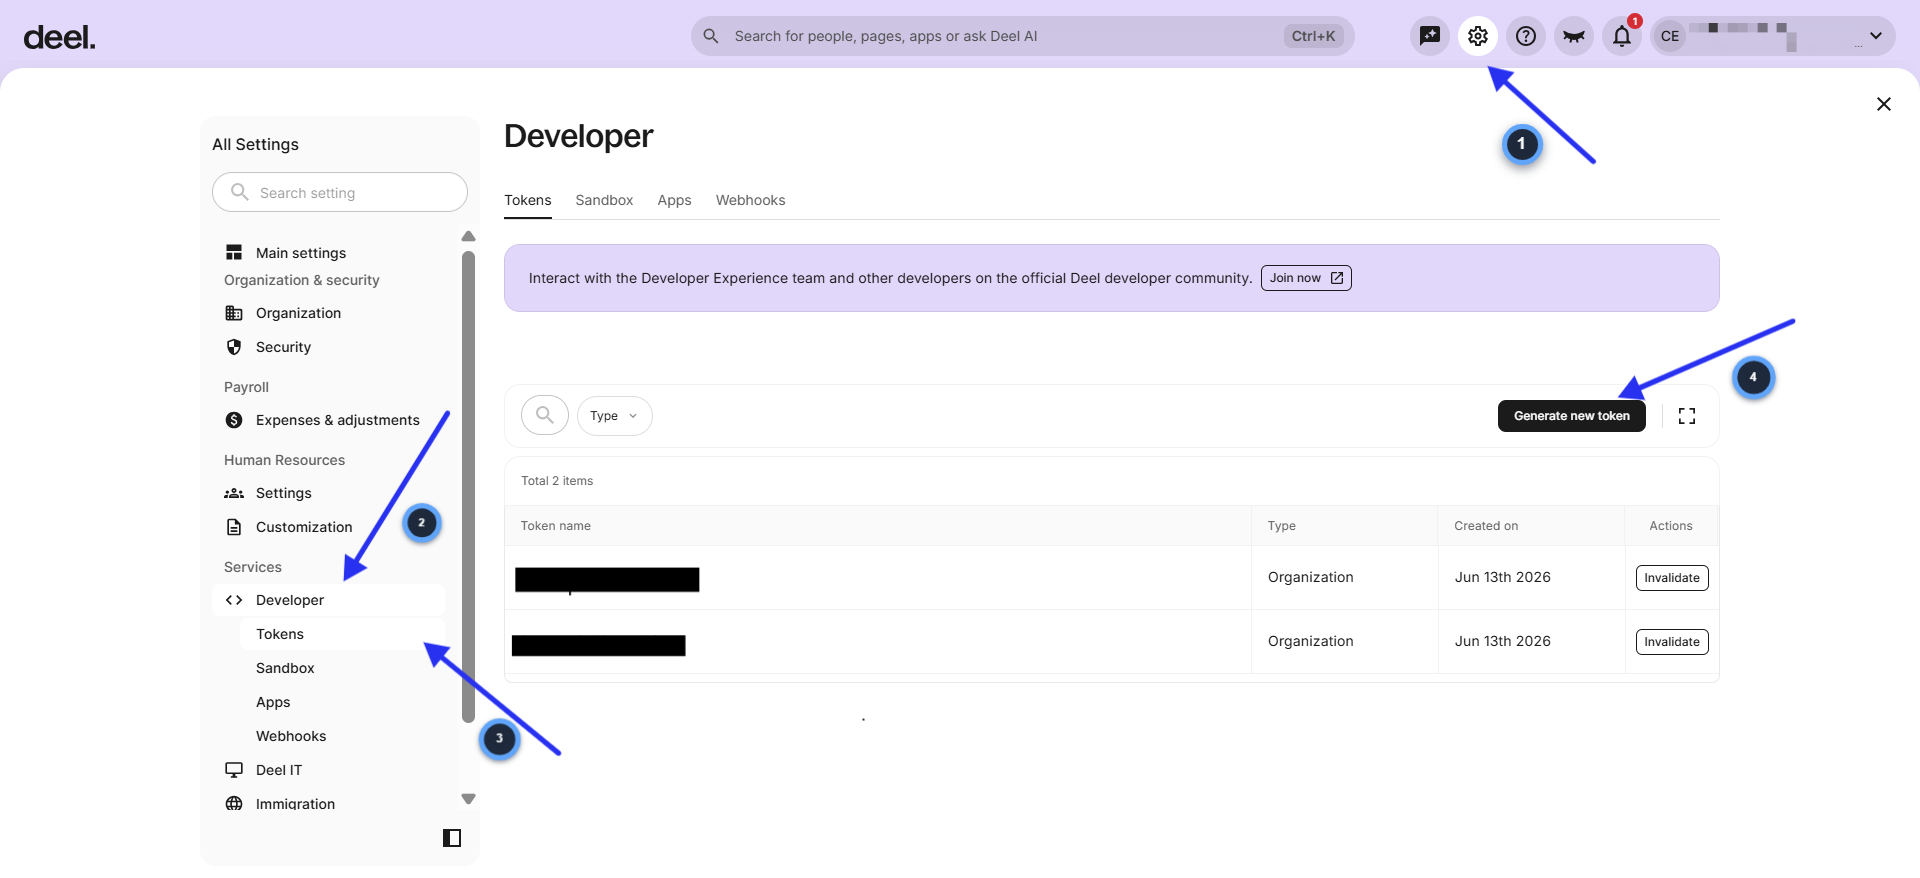Switch to the Tokens tab
This screenshot has width=1920, height=878.
[528, 200]
